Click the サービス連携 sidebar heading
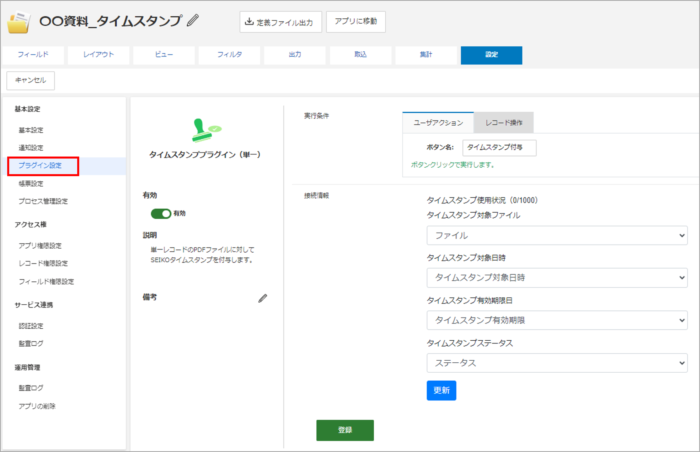Viewport: 700px width, 452px height. 33,305
